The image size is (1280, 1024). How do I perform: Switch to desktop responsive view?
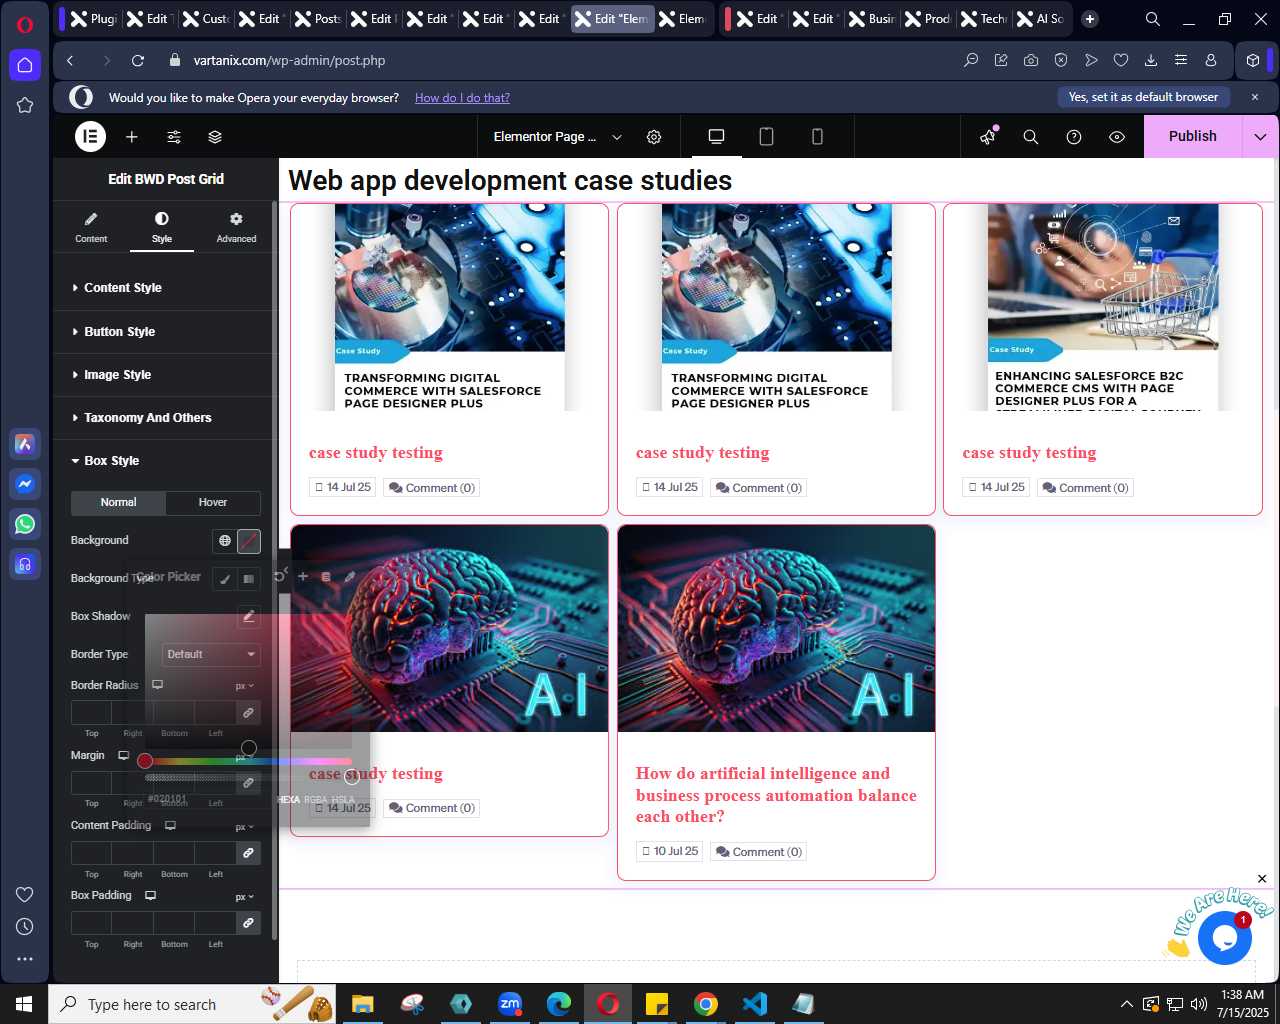(716, 137)
